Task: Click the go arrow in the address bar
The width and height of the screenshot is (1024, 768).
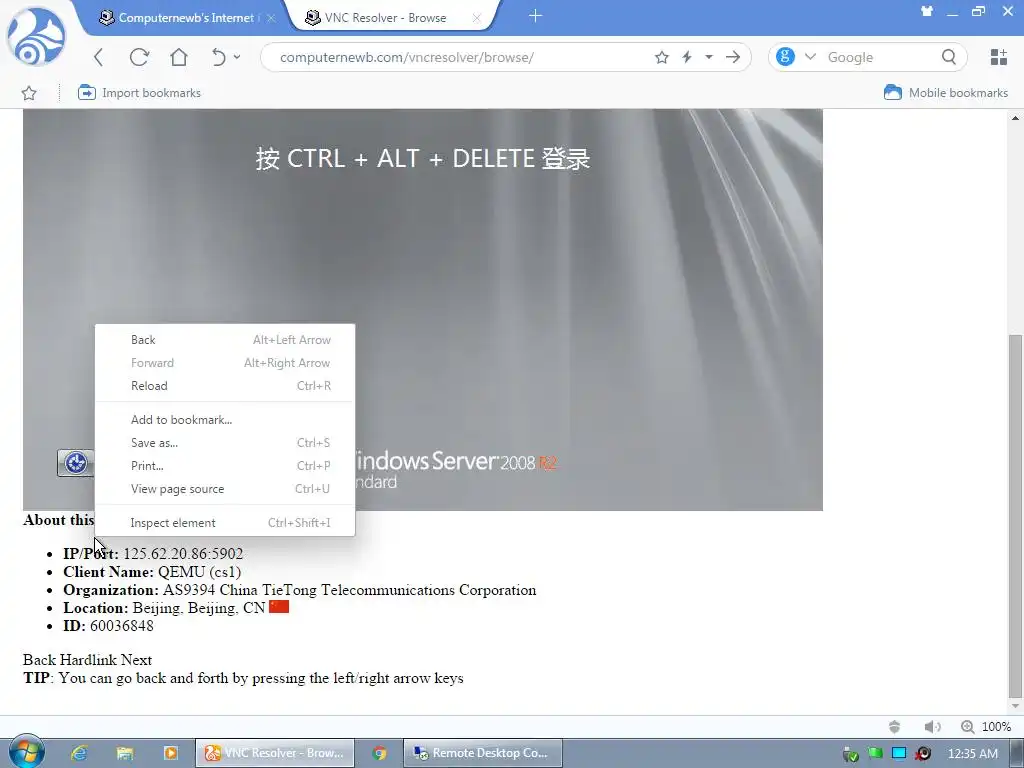Action: 733,57
